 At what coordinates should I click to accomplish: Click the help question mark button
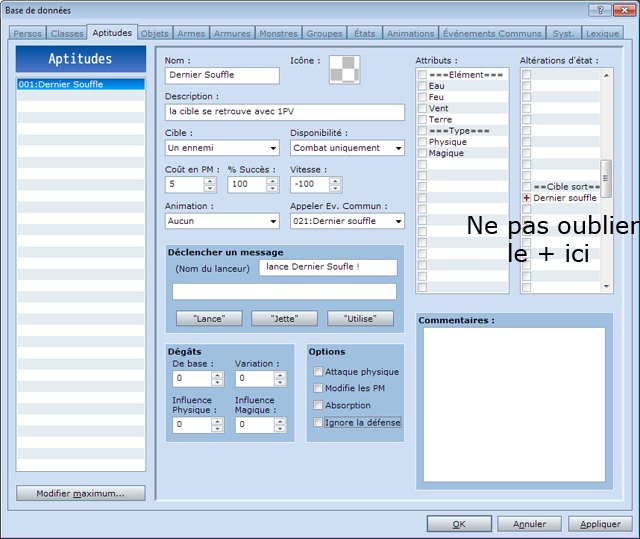[x=600, y=10]
